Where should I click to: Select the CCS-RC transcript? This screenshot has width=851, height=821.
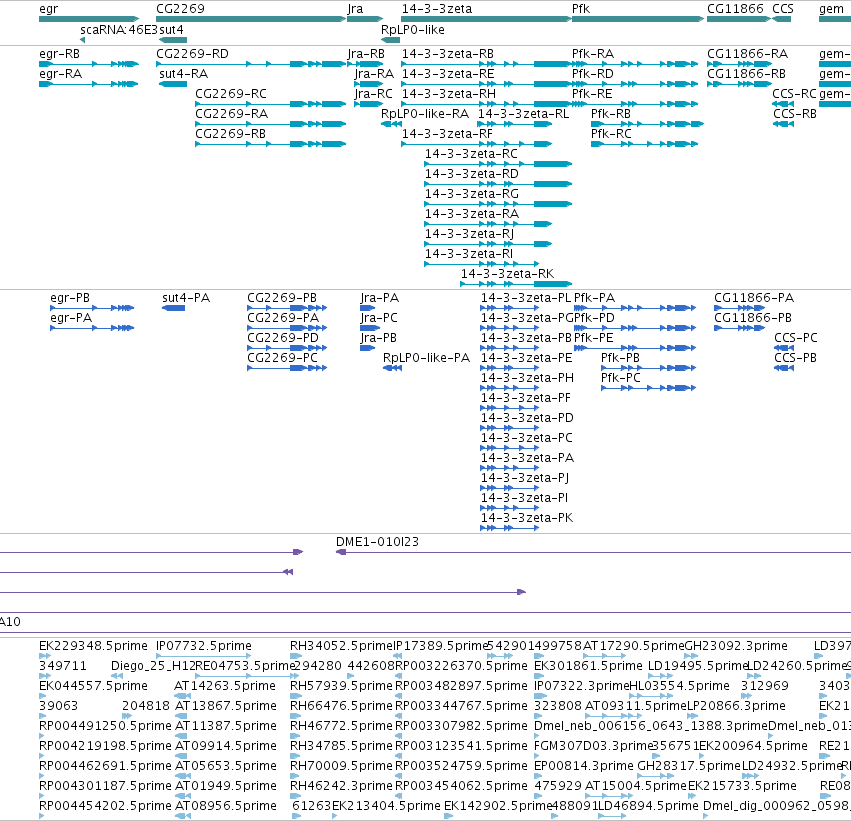click(x=784, y=104)
